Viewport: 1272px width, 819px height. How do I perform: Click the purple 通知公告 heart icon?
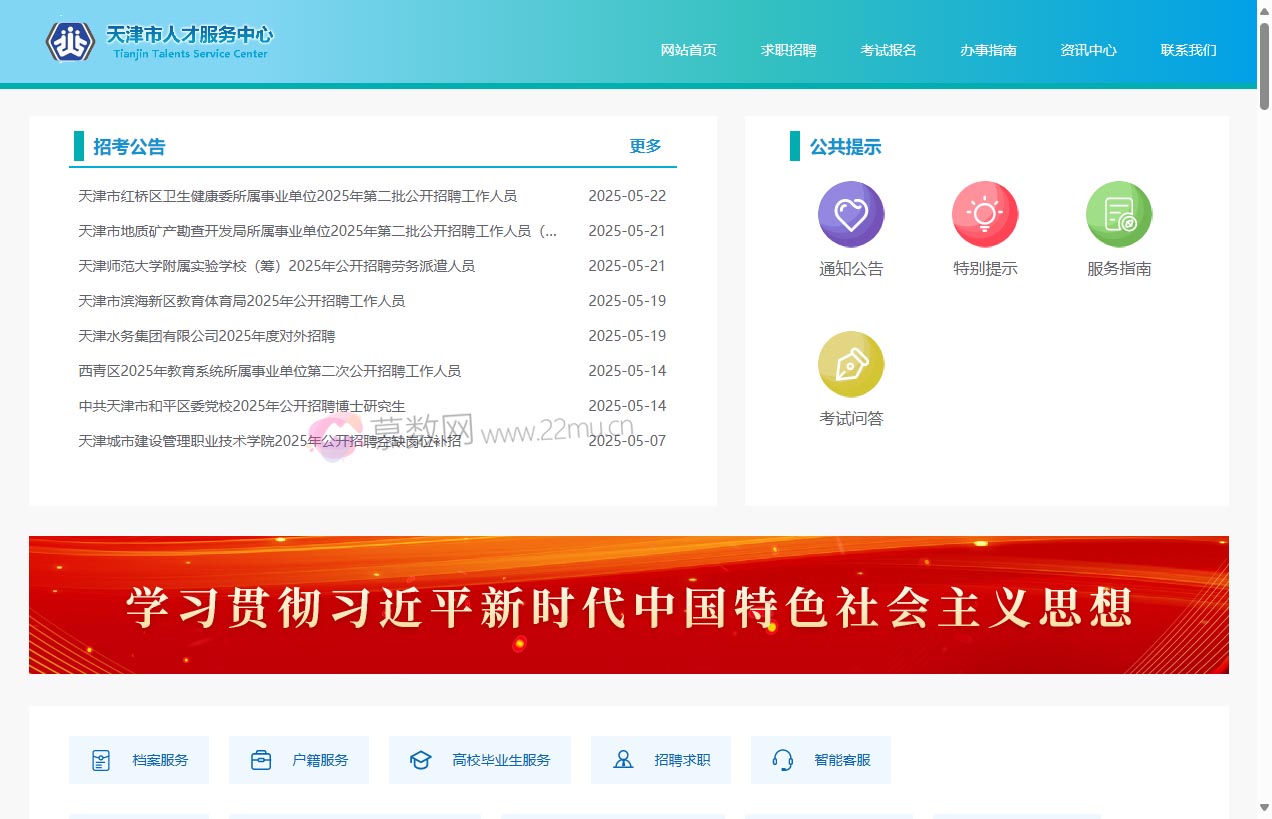(x=850, y=214)
